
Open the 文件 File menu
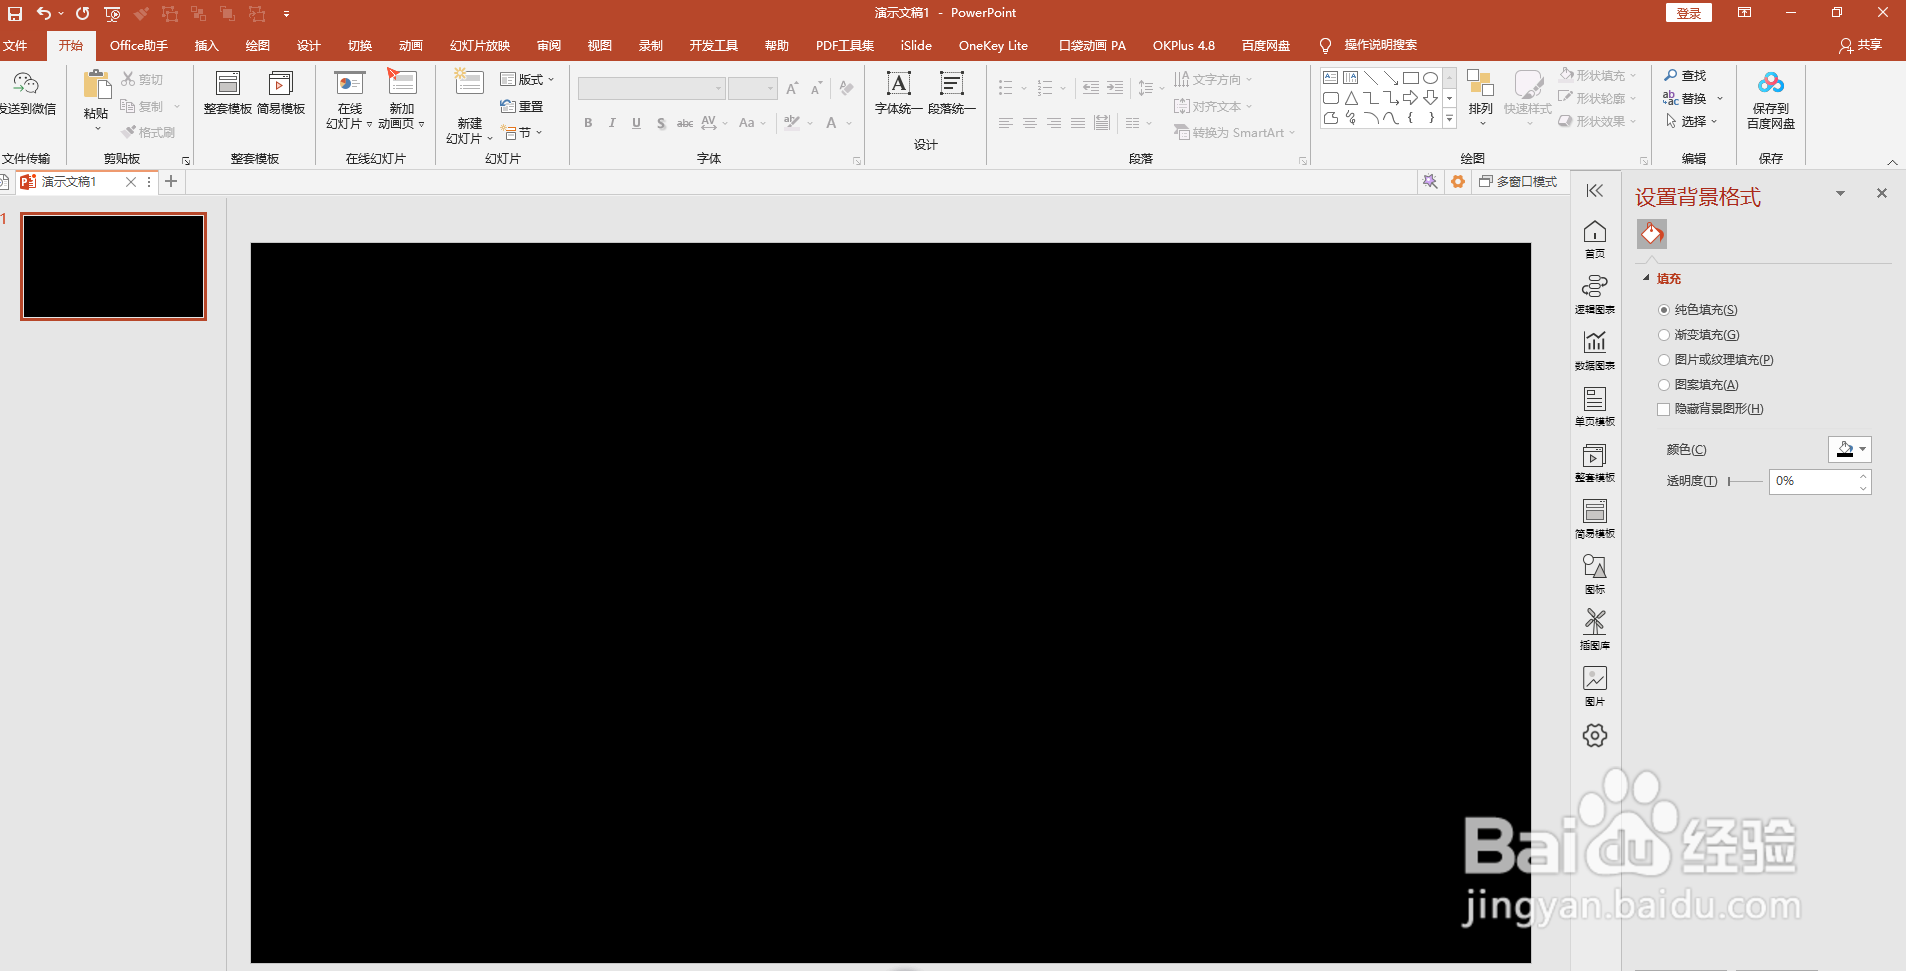coord(15,46)
